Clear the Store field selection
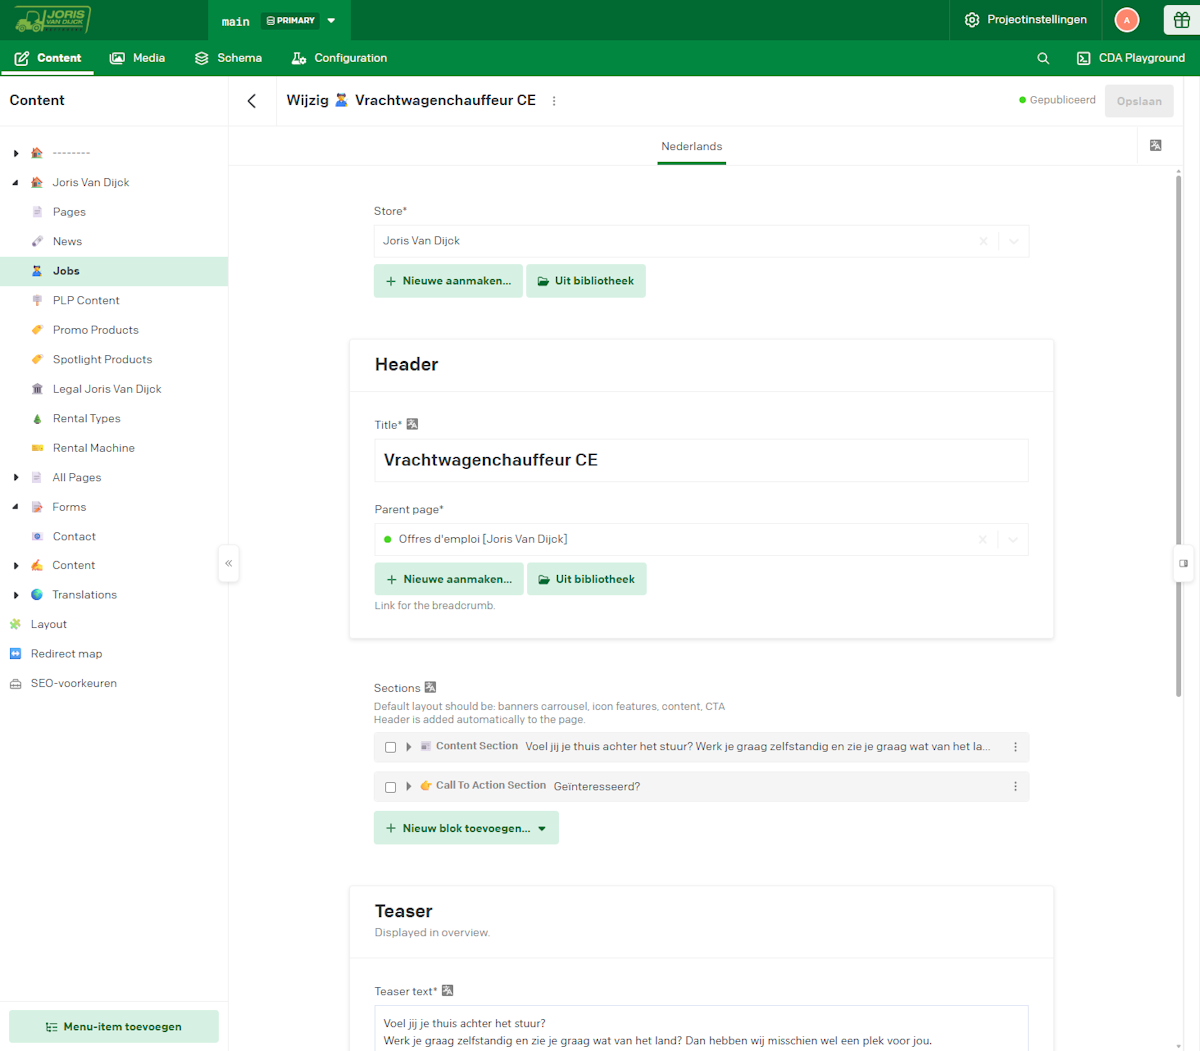 983,241
